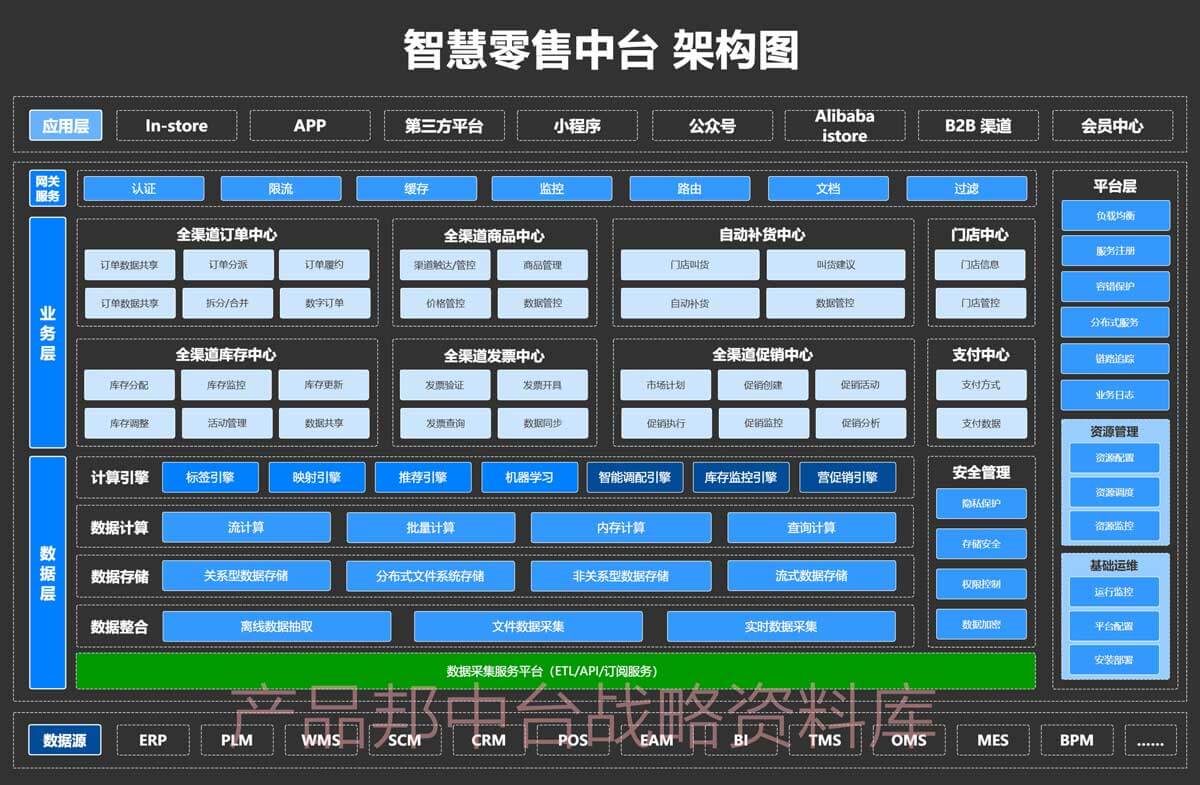
Task: Click the Alibaba istore box
Action: click(x=844, y=126)
